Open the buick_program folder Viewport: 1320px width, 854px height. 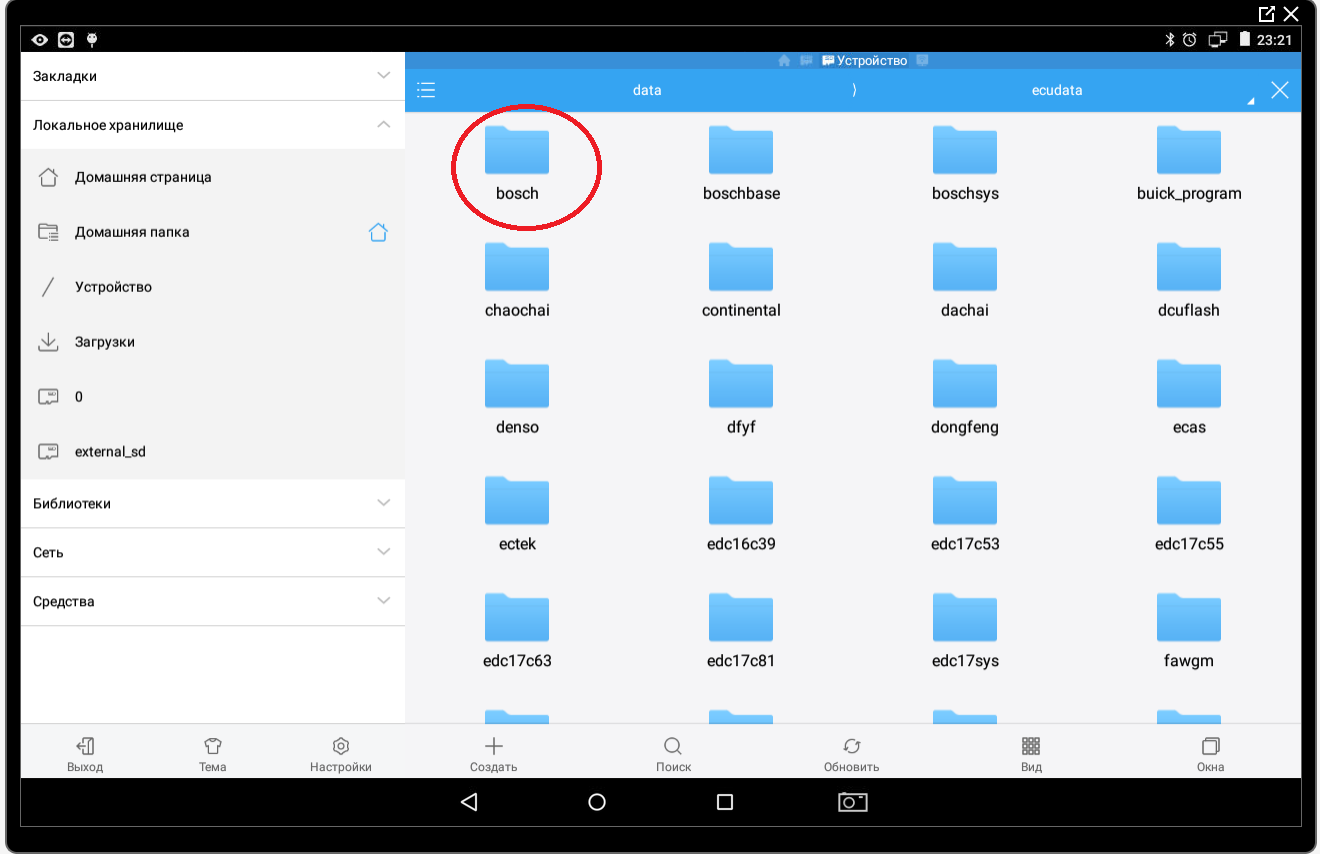coord(1189,165)
